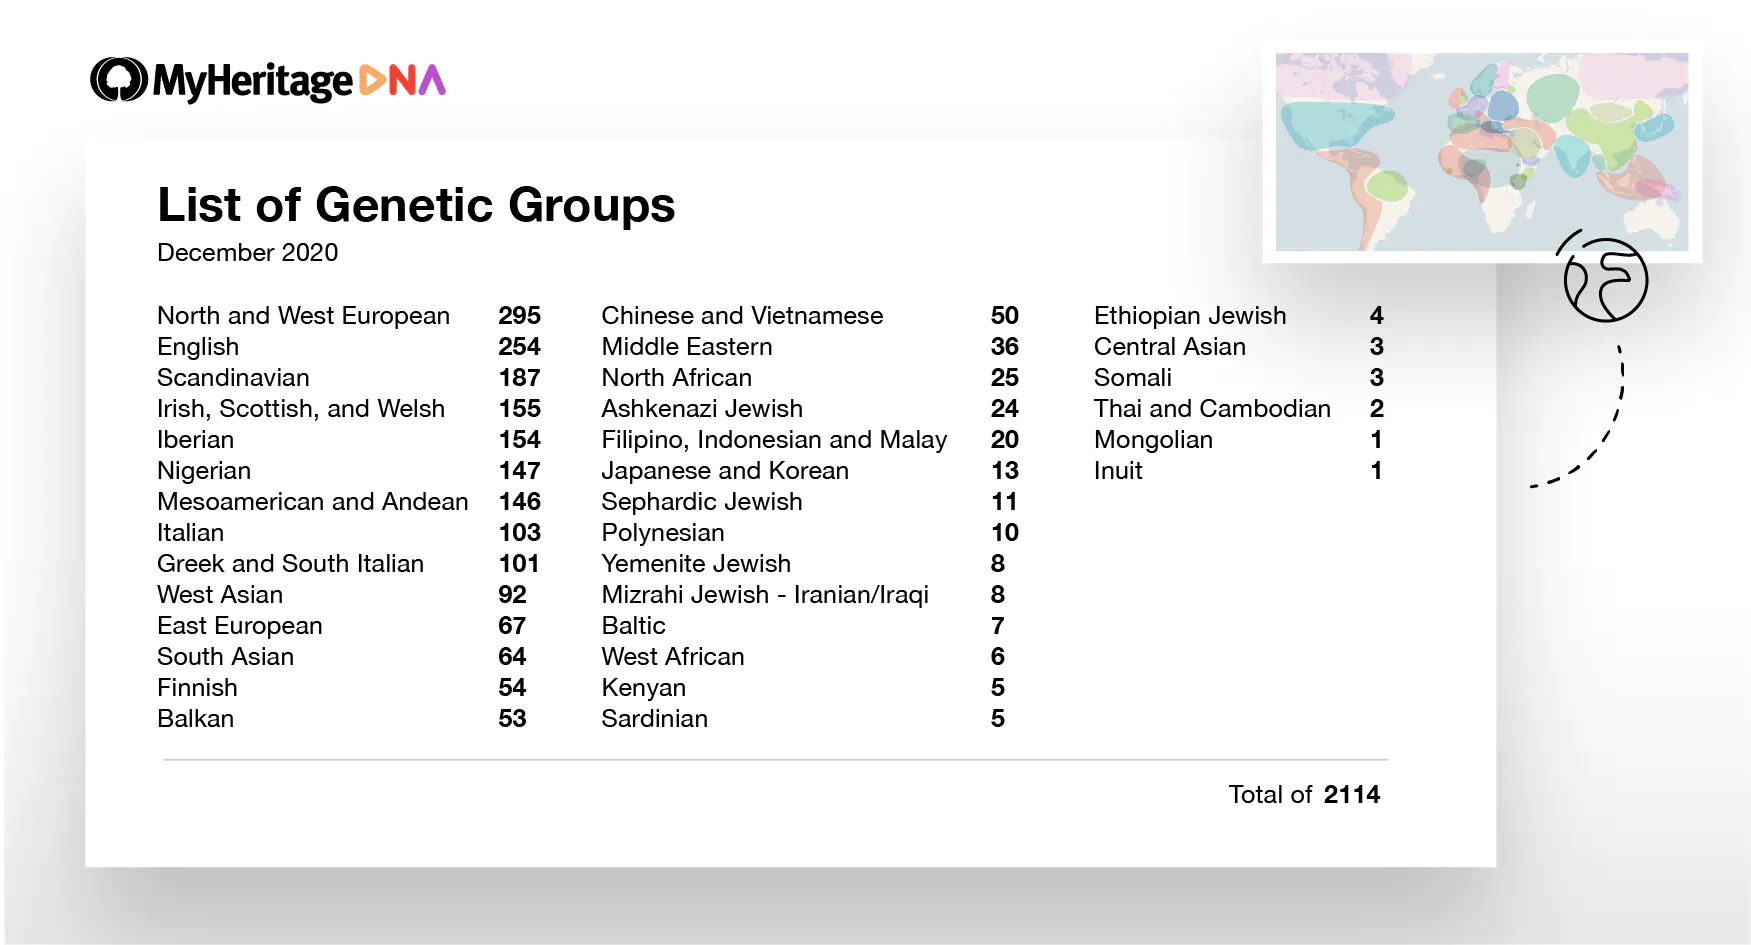The image size is (1751, 945).
Task: Select the Chinese and Vietnamese entry
Action: coord(742,316)
